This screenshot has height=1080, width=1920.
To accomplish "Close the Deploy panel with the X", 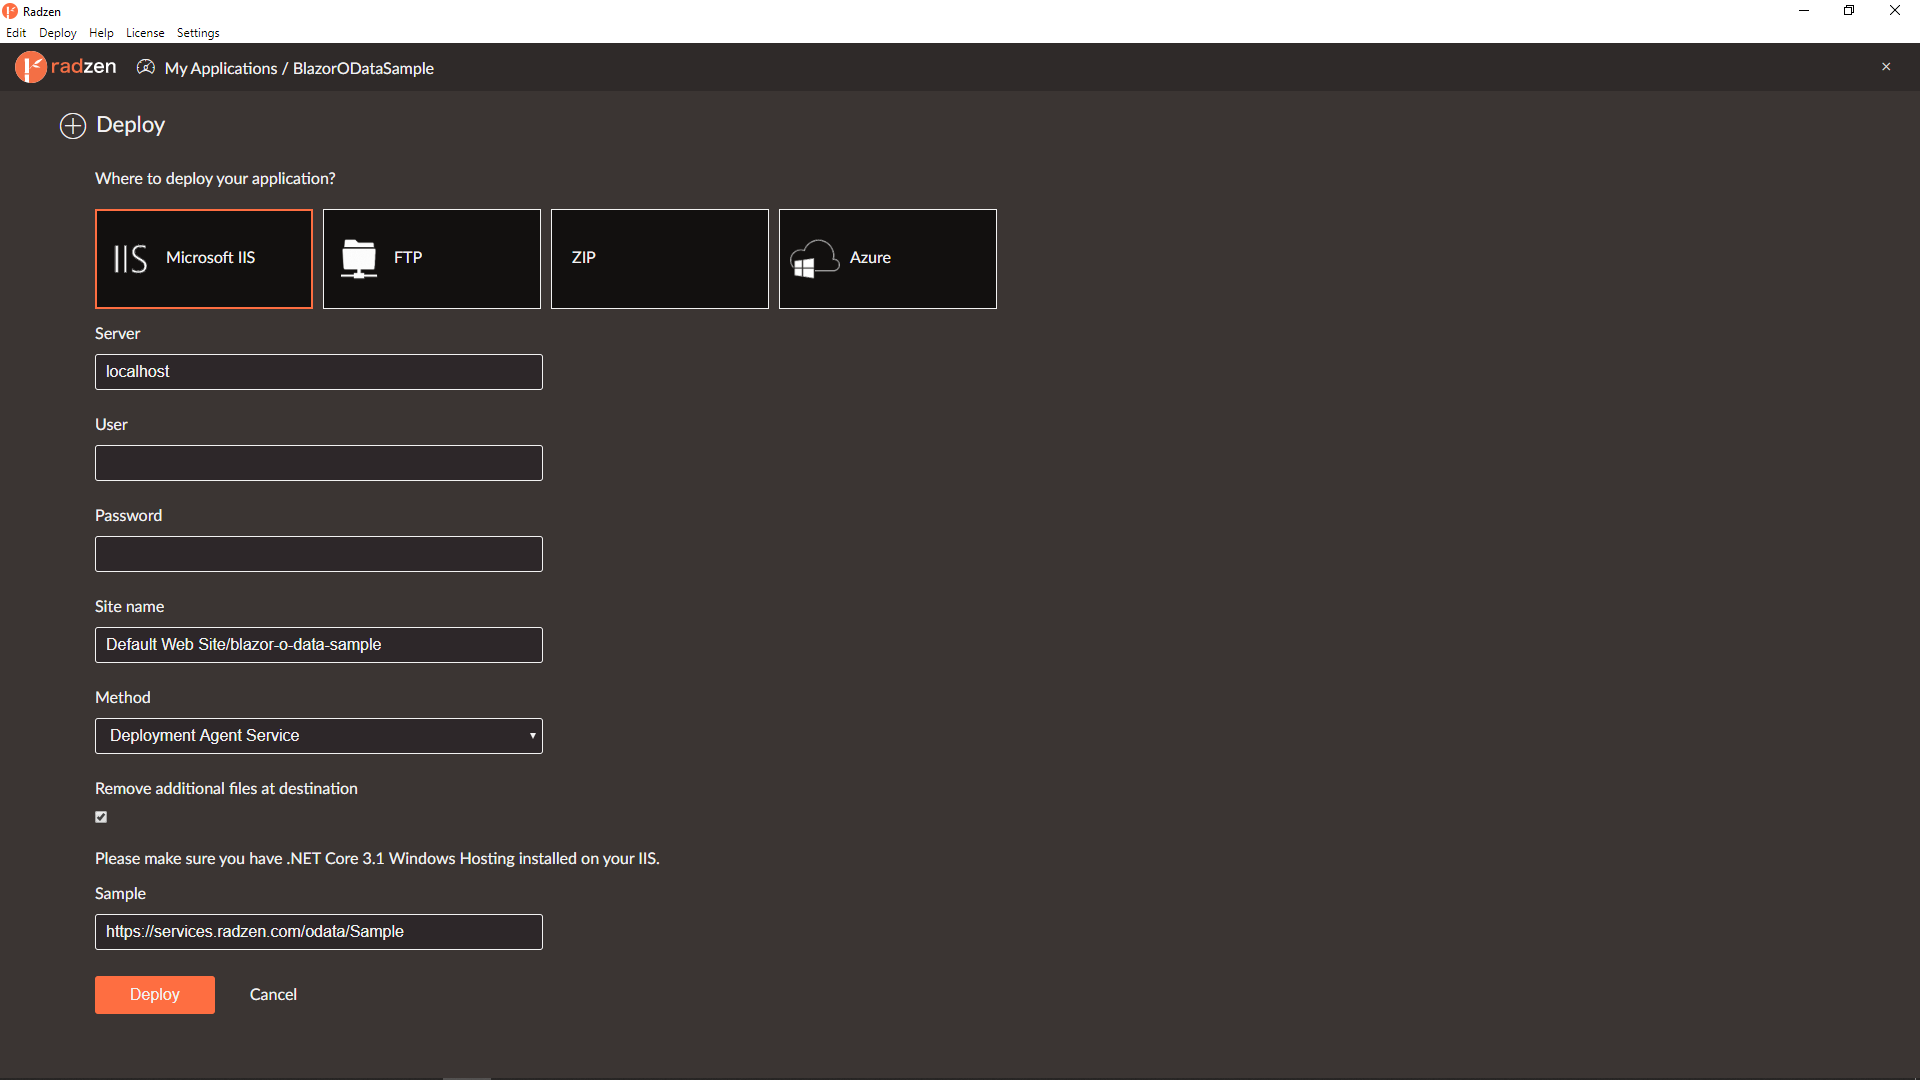I will (x=1886, y=67).
